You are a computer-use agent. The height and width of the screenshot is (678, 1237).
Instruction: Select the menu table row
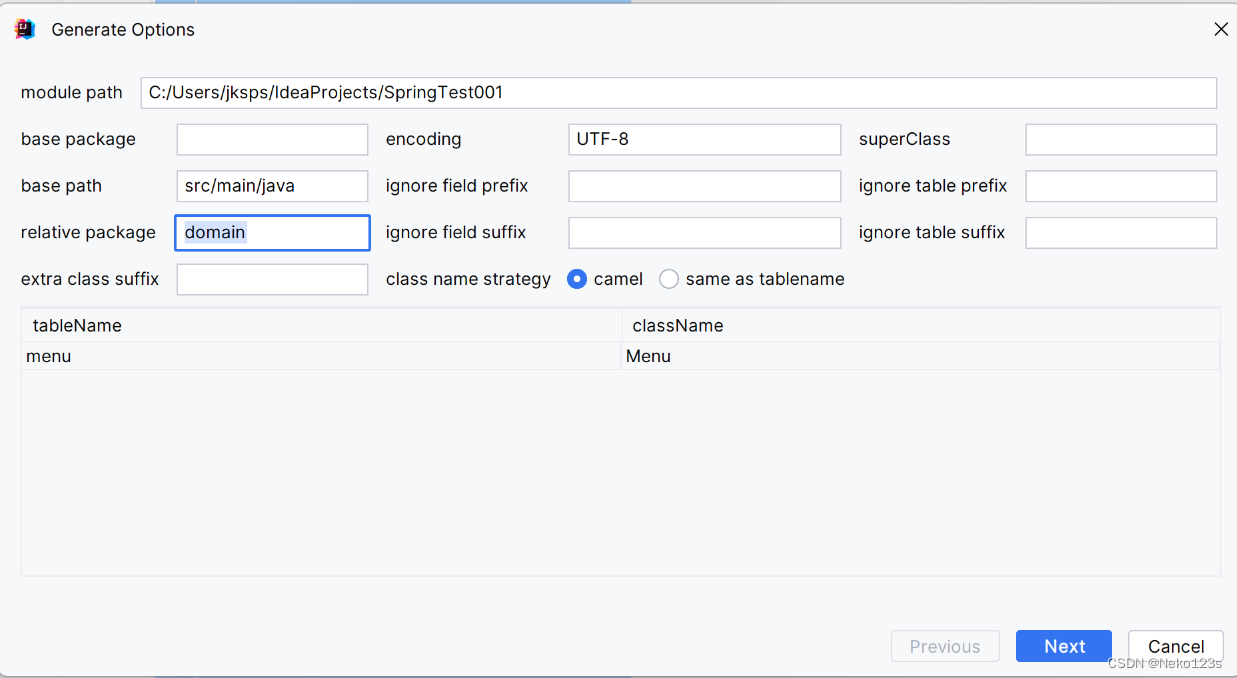(620, 356)
